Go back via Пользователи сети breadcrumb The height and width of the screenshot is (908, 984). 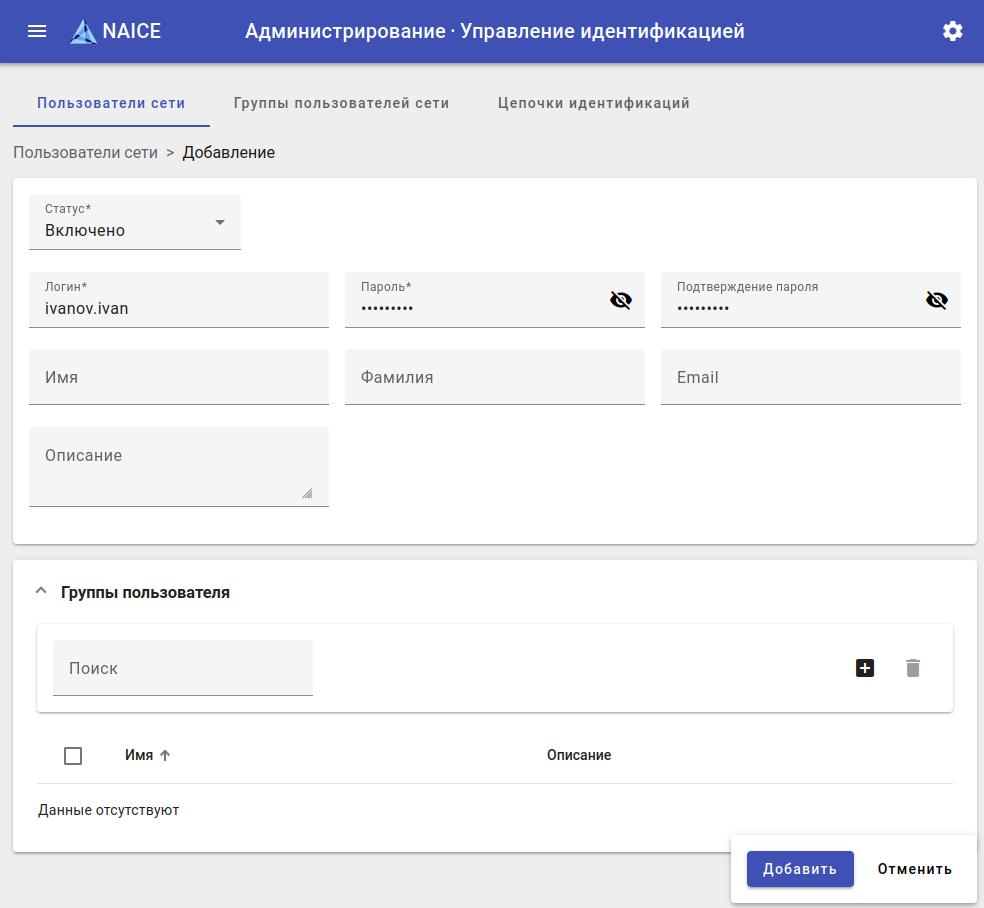(x=85, y=153)
